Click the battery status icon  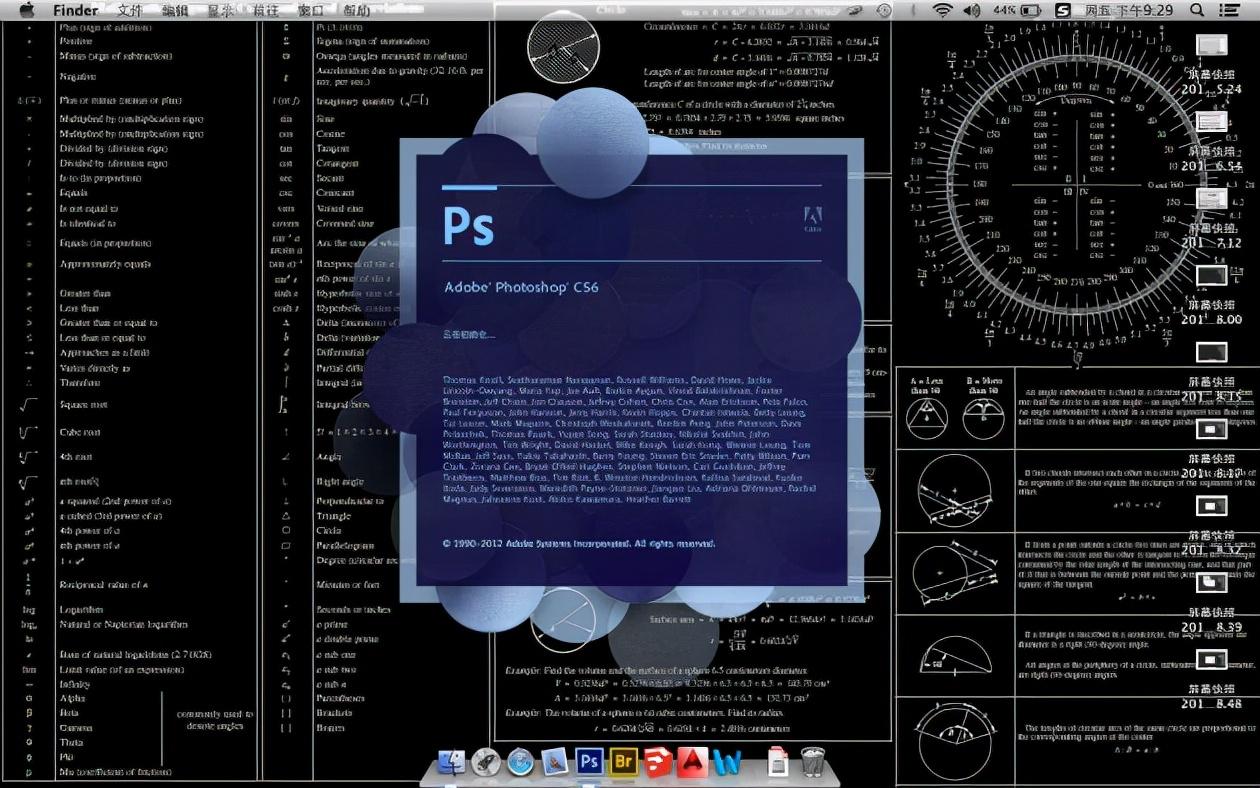click(1030, 10)
